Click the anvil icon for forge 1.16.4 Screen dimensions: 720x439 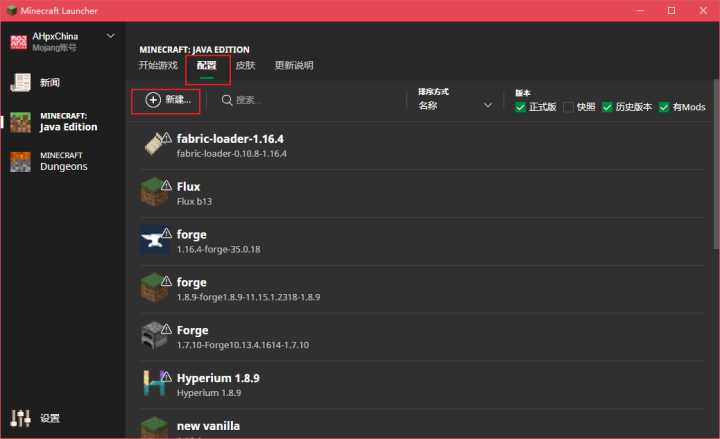coord(153,241)
